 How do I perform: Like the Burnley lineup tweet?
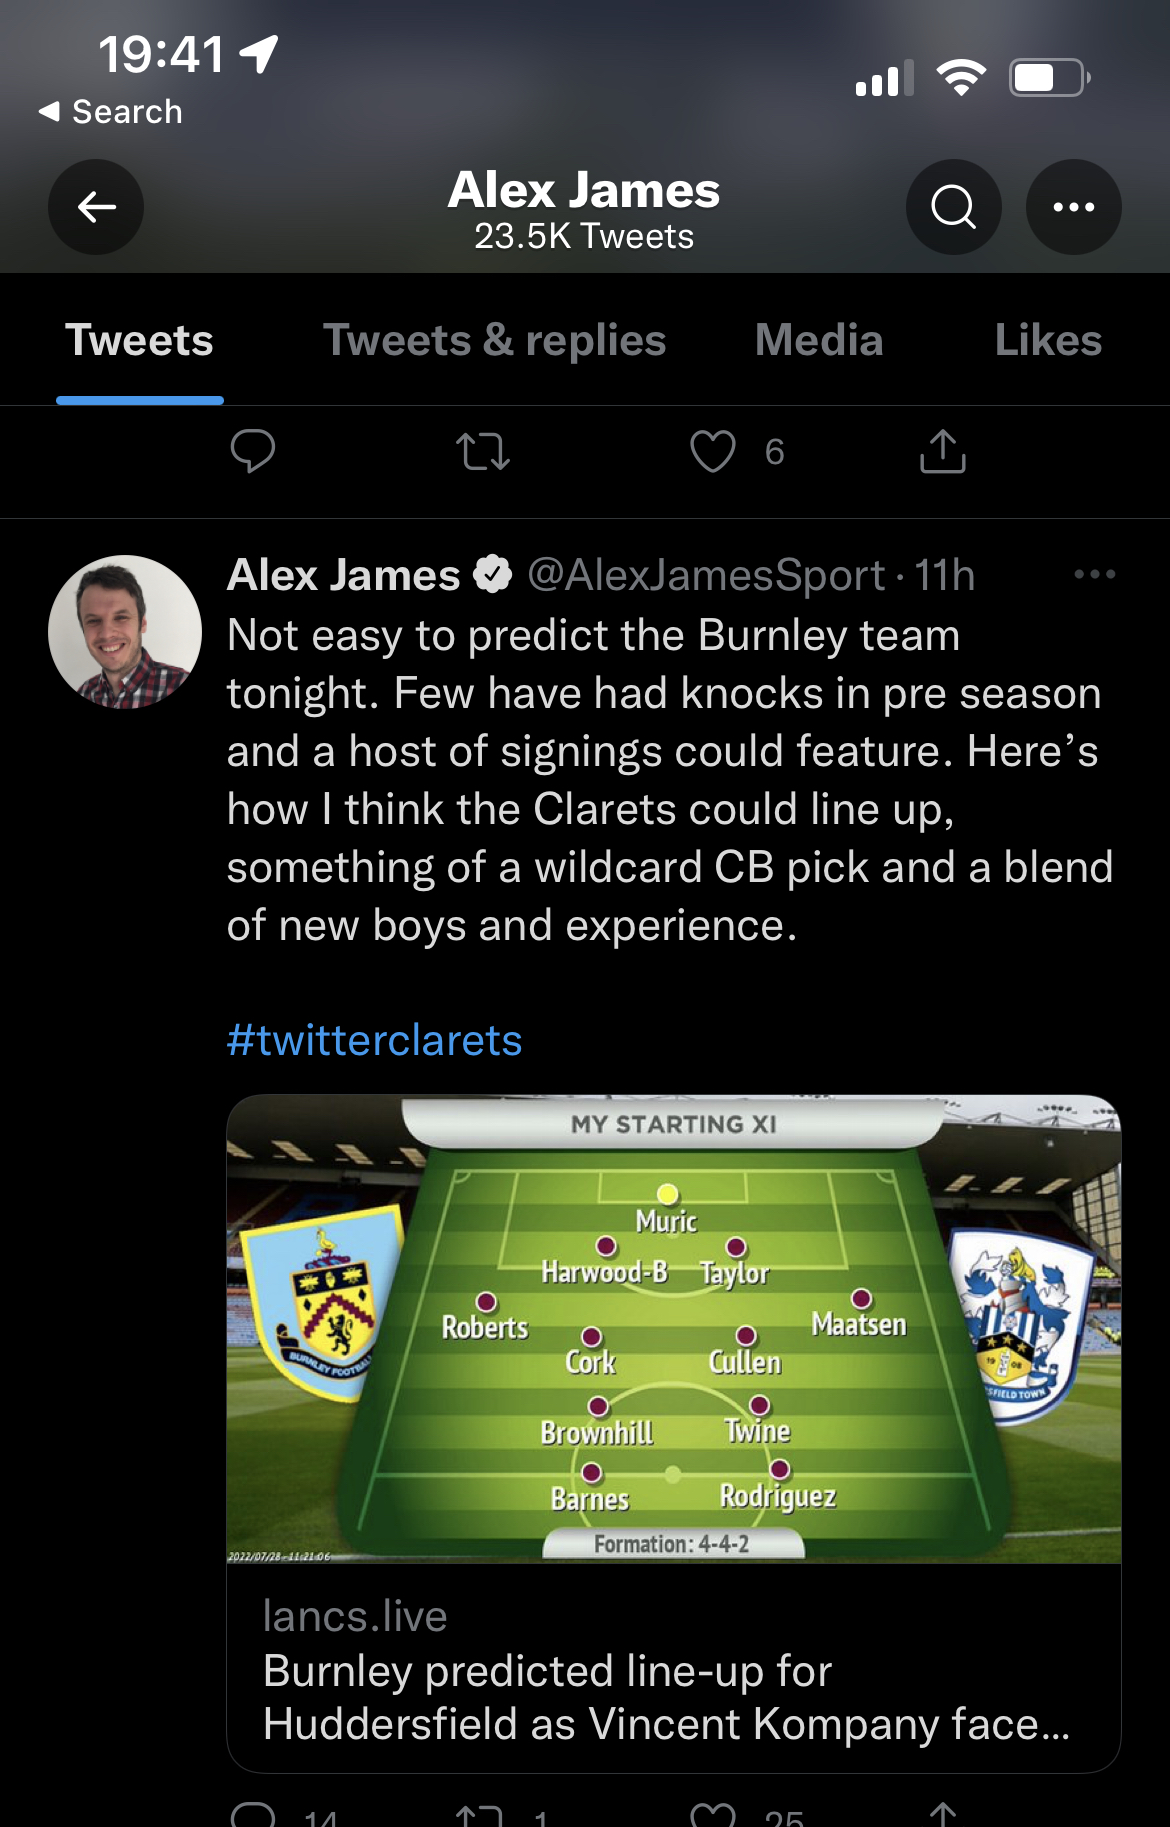[x=713, y=1815]
